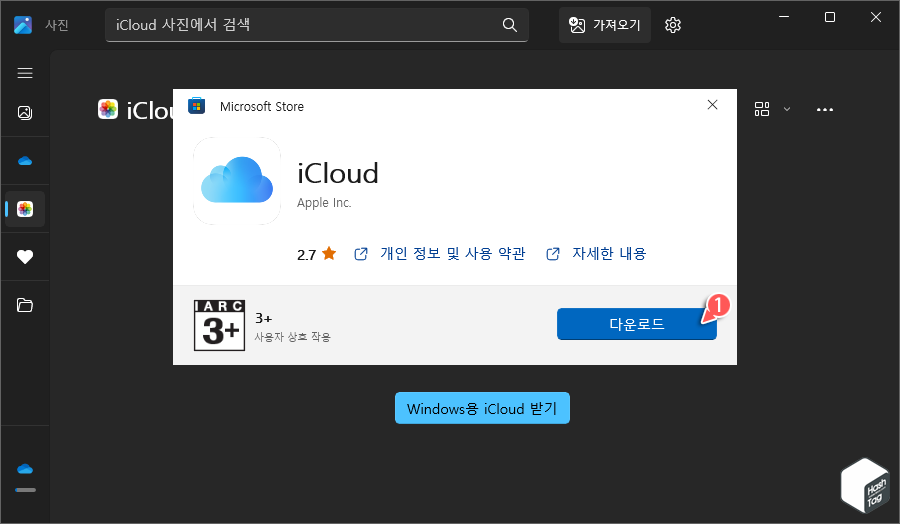Click Windows용 iCloud 받기 button
The width and height of the screenshot is (900, 524).
[x=482, y=408]
